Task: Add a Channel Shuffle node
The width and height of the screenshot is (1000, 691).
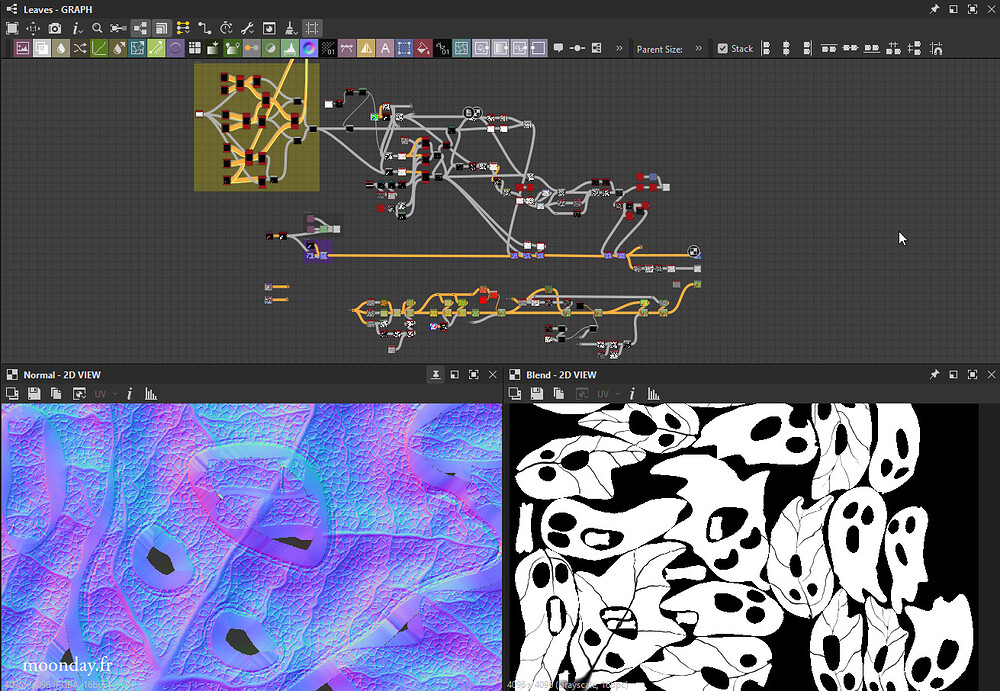Action: (80, 48)
